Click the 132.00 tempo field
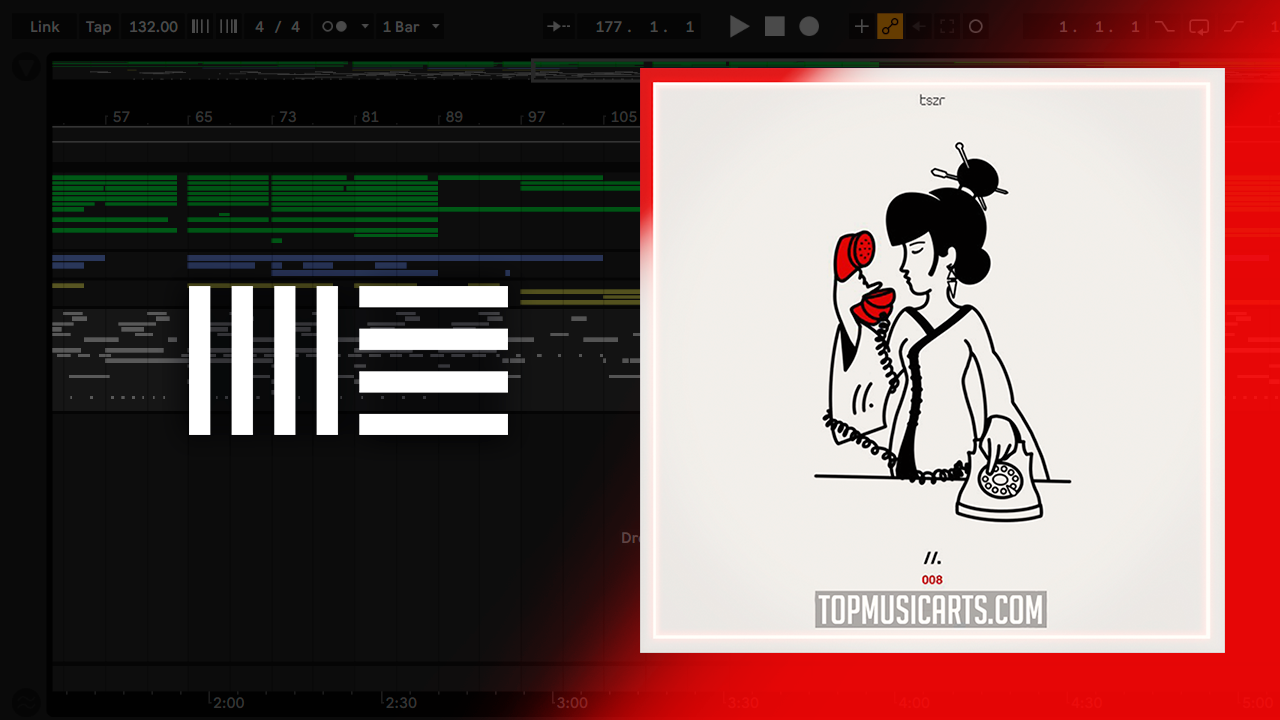 click(x=154, y=27)
